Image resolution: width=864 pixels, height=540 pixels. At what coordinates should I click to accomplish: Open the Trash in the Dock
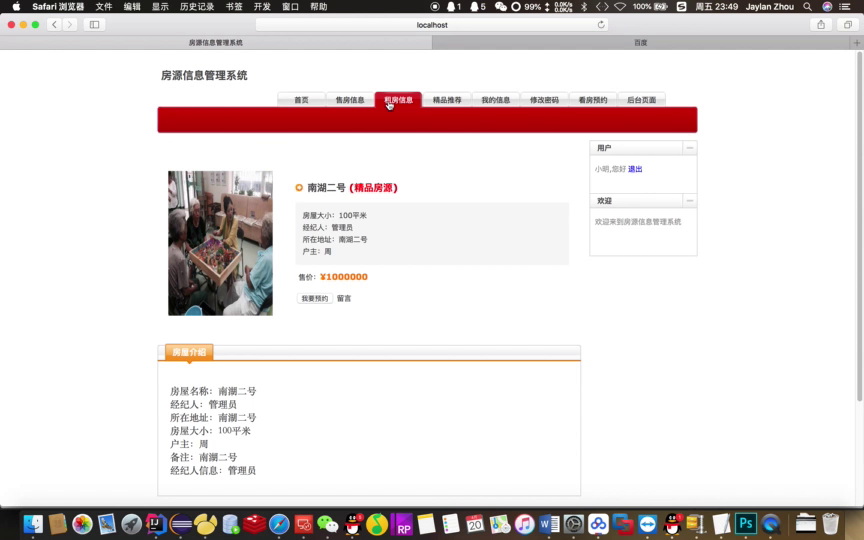click(x=830, y=523)
